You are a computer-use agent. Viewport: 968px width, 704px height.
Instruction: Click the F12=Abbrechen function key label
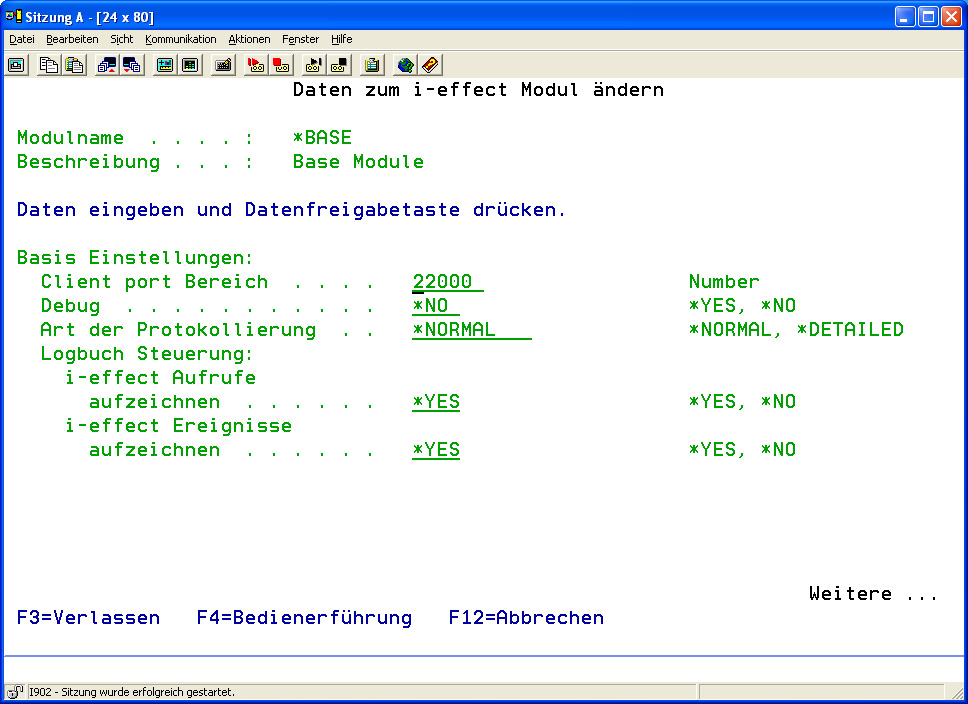pyautogui.click(x=526, y=618)
